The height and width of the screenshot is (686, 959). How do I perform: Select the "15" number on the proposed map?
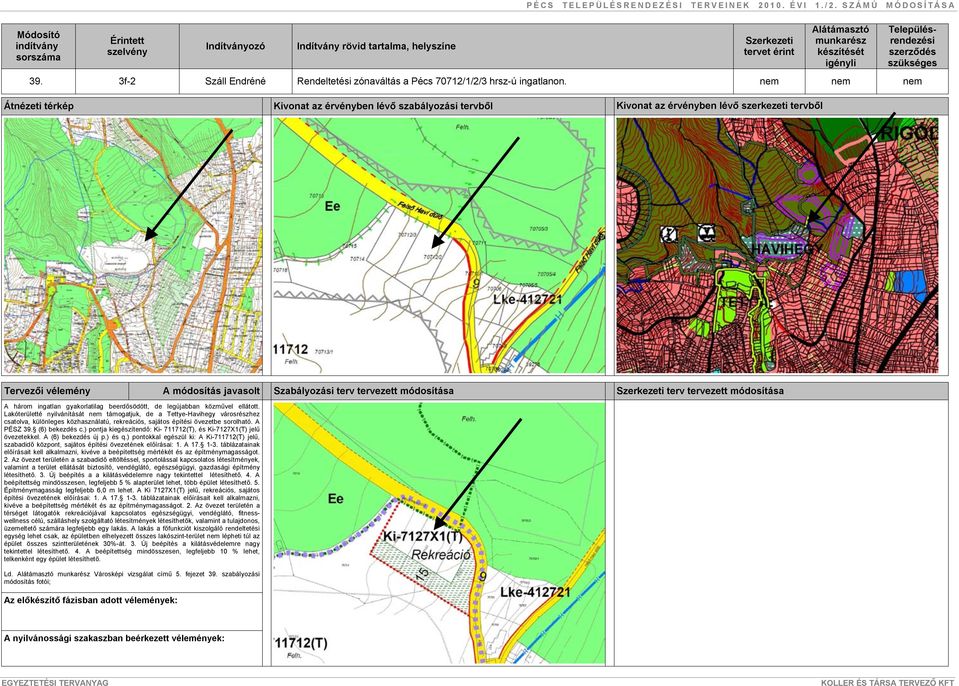[x=422, y=574]
